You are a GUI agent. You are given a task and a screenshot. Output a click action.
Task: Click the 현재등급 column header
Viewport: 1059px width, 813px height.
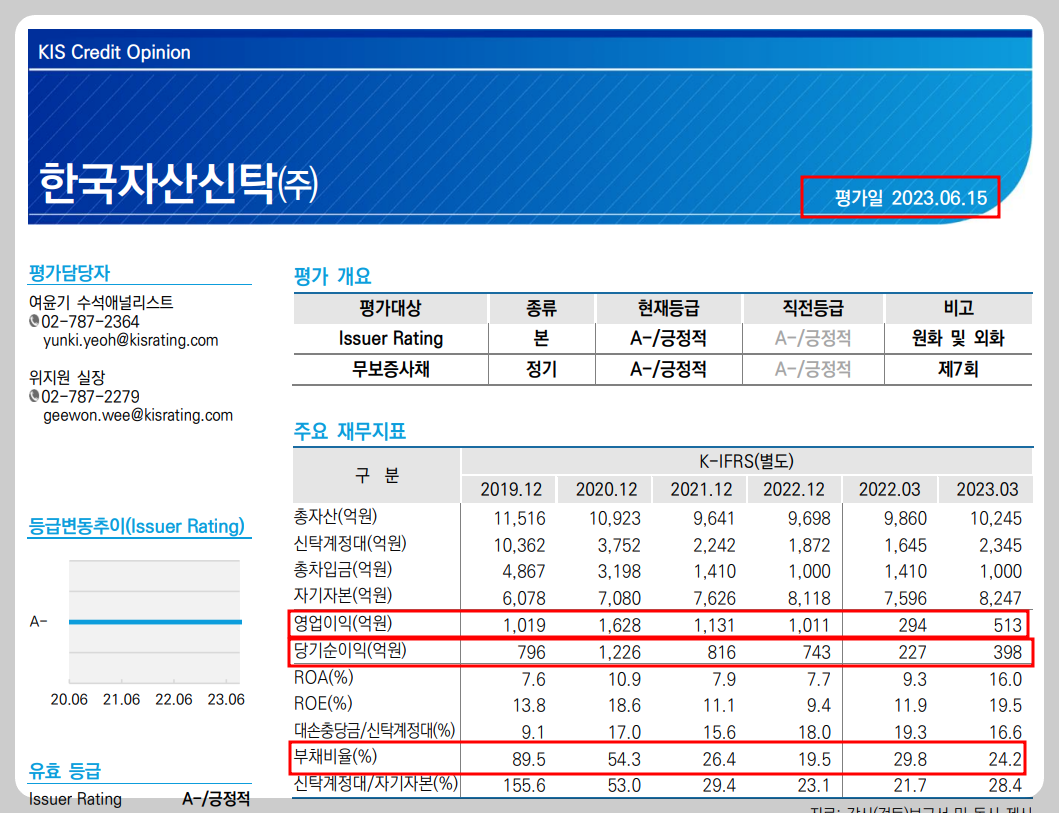669,309
